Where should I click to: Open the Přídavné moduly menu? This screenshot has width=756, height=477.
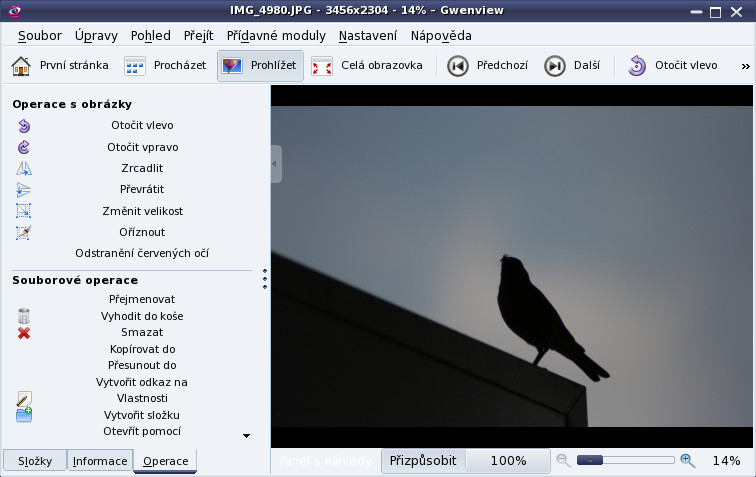point(276,36)
